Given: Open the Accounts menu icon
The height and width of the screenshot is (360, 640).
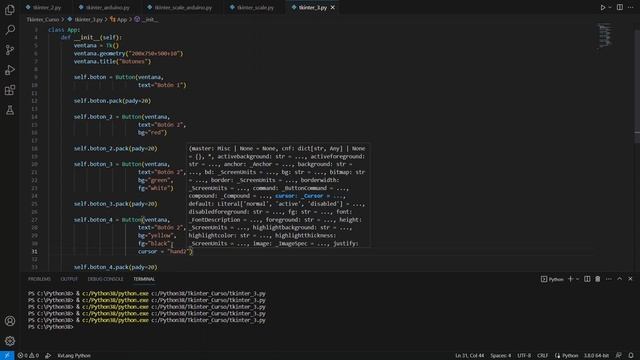Looking at the screenshot, I should click(10, 321).
